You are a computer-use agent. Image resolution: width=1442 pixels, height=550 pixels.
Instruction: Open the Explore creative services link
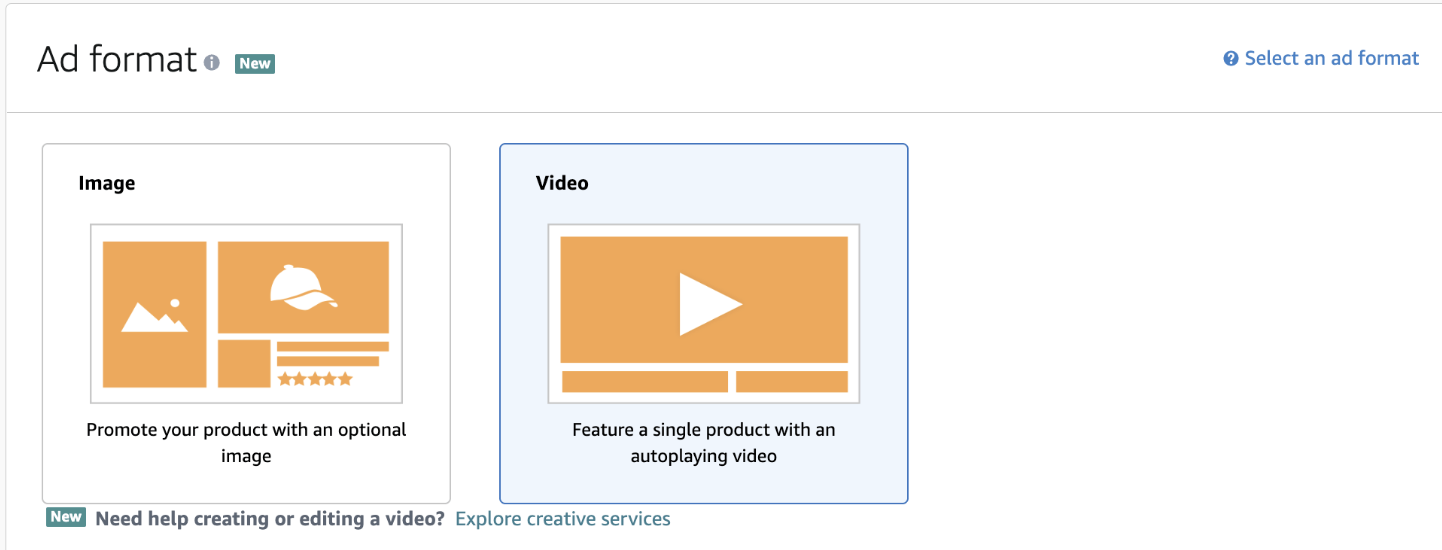pyautogui.click(x=562, y=519)
